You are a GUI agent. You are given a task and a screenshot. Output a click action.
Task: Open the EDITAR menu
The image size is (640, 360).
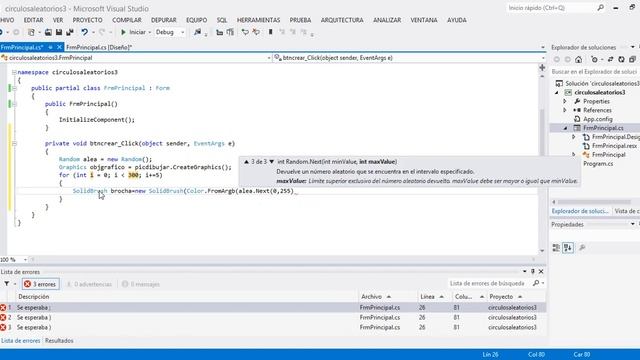(x=33, y=20)
